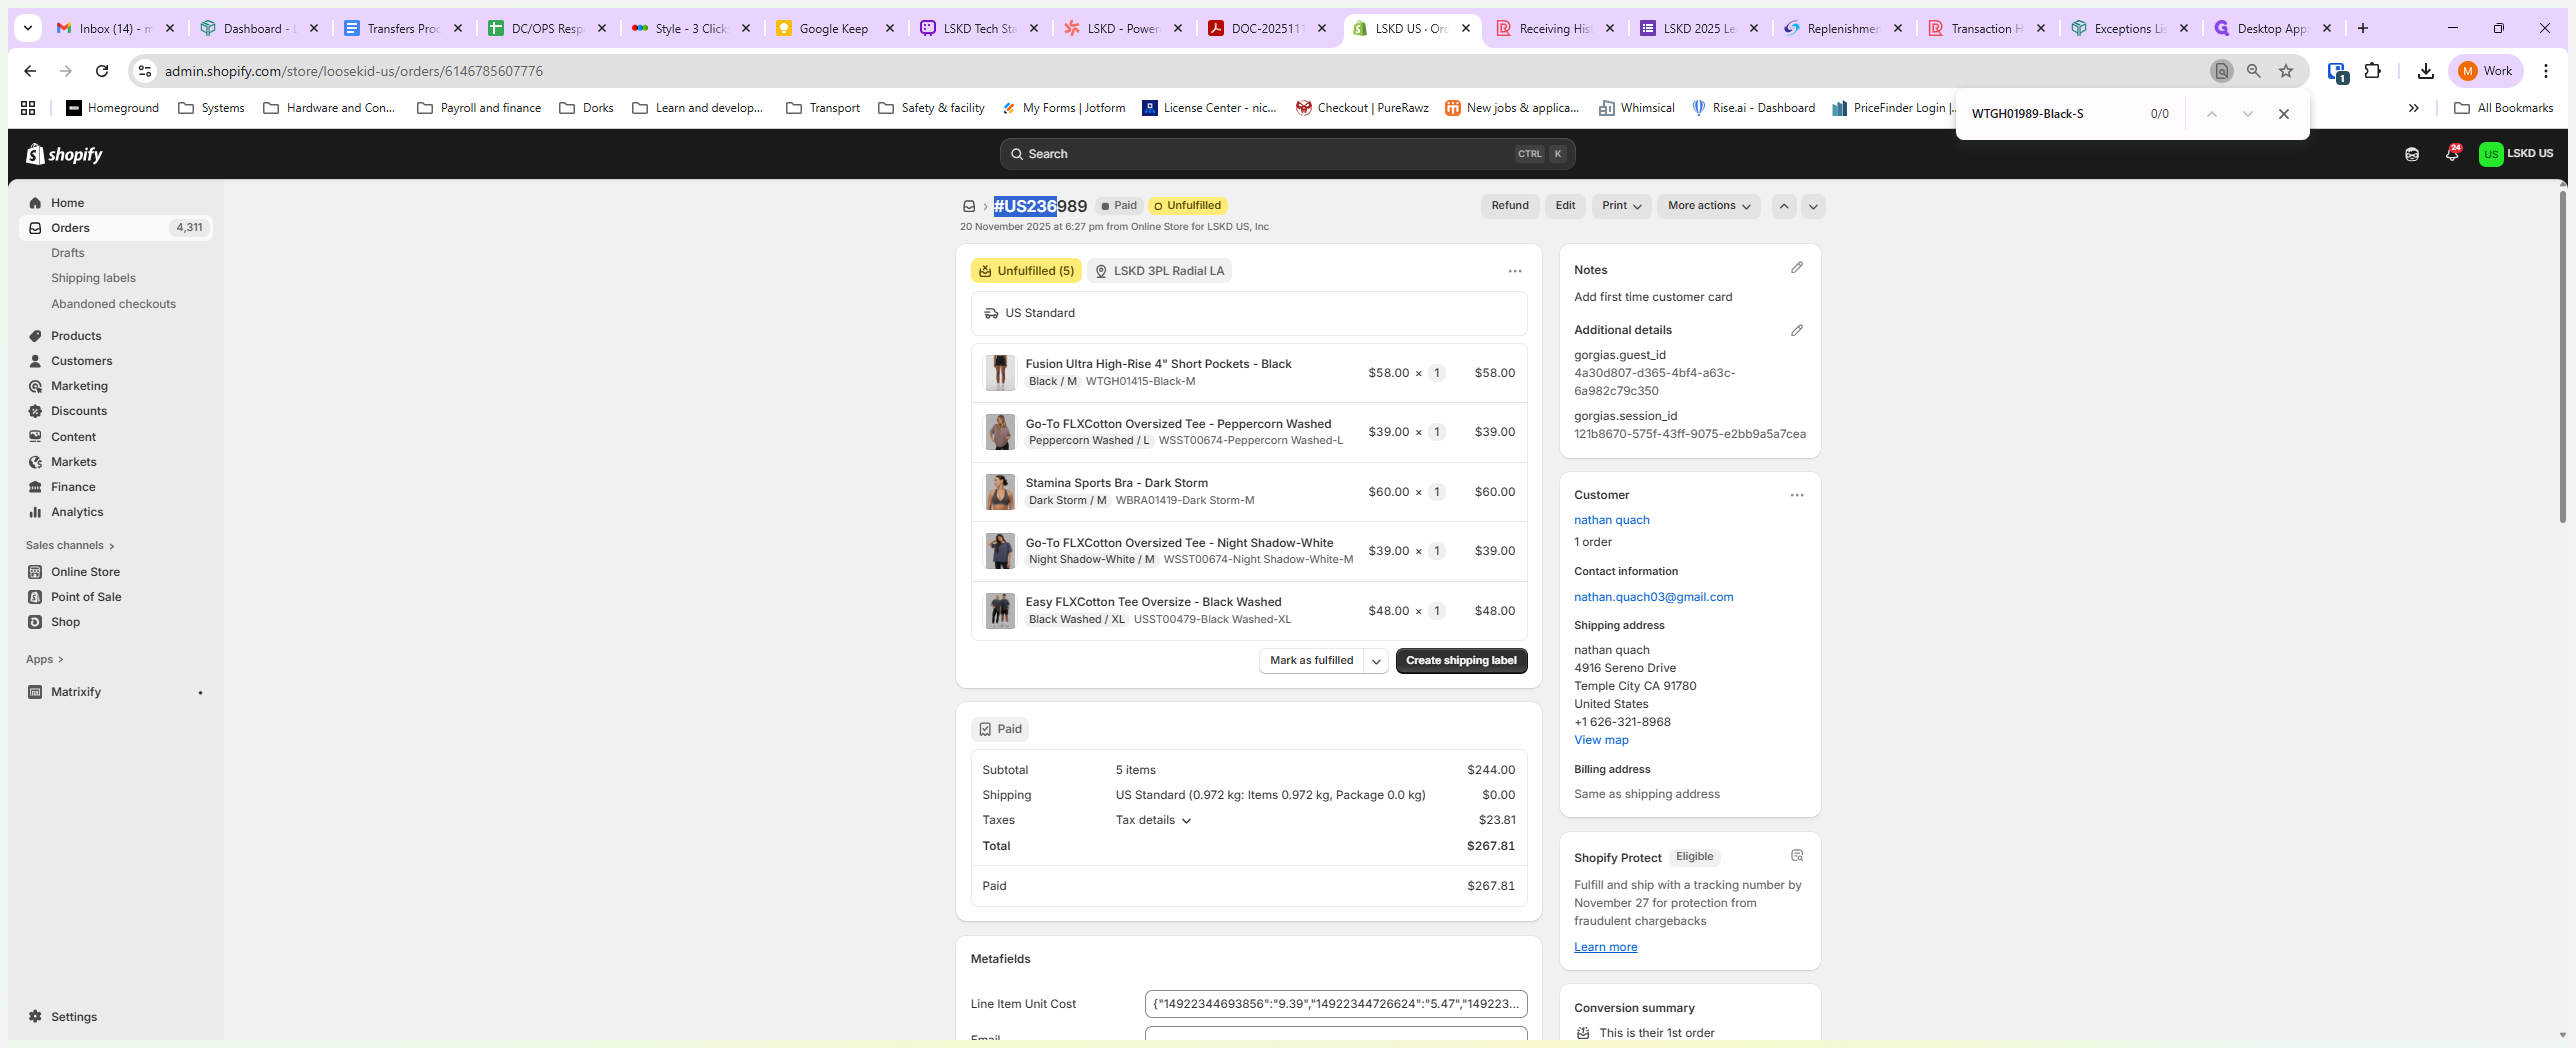The width and height of the screenshot is (2576, 1048).
Task: Open the More actions dropdown
Action: coord(1707,206)
